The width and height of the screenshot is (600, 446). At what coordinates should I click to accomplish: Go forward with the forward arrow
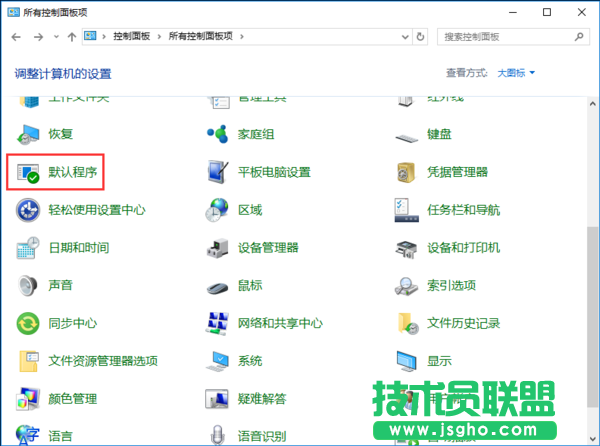tap(38, 37)
